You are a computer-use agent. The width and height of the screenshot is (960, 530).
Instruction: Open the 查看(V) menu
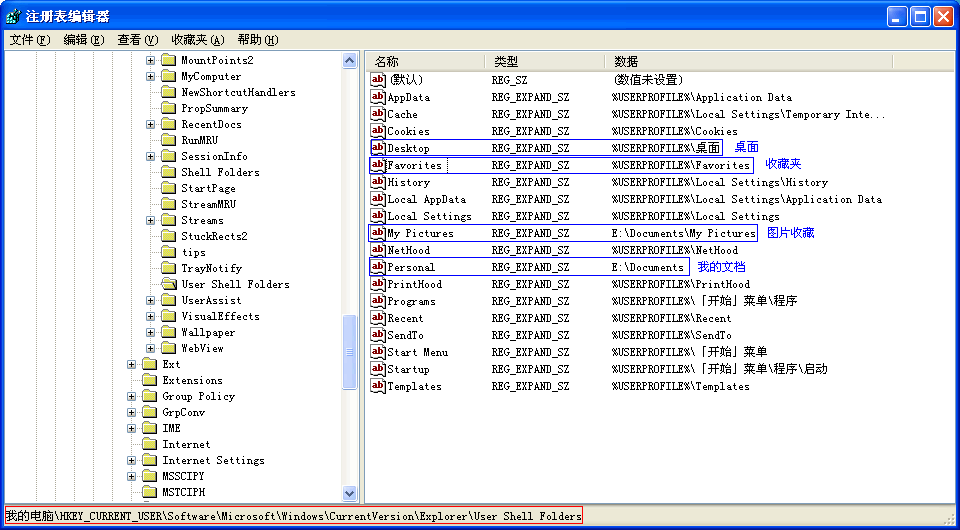pos(138,40)
